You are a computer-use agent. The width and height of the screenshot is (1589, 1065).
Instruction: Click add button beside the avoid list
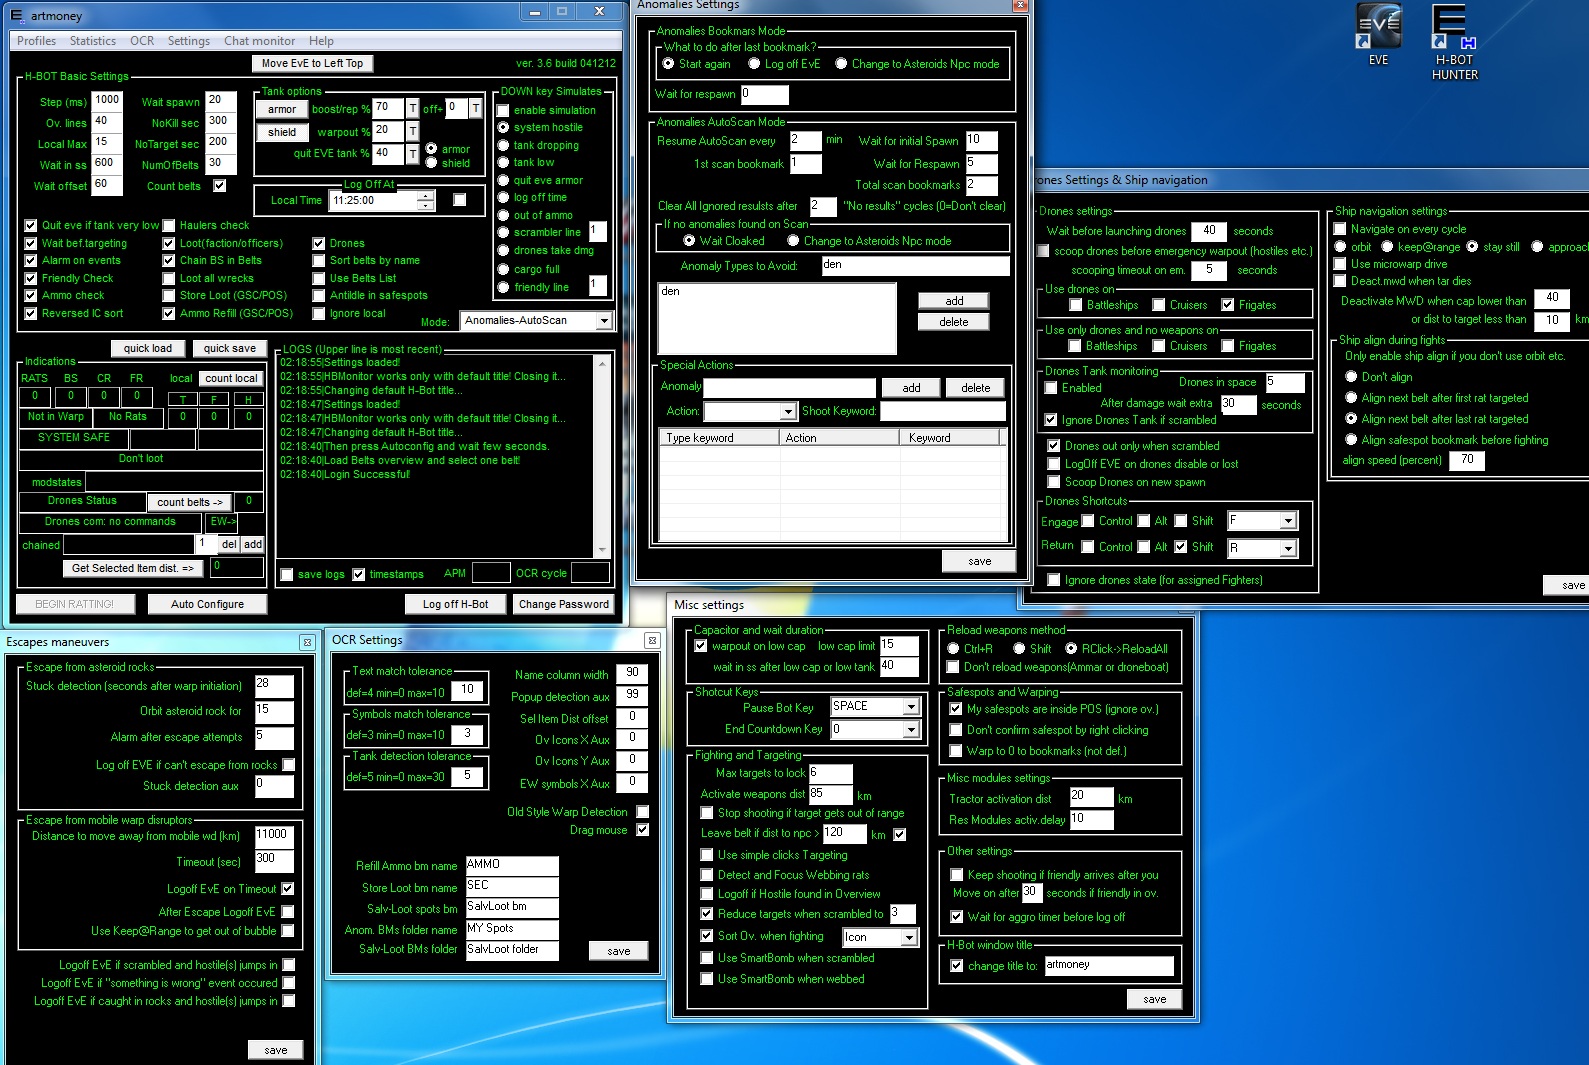(x=954, y=301)
